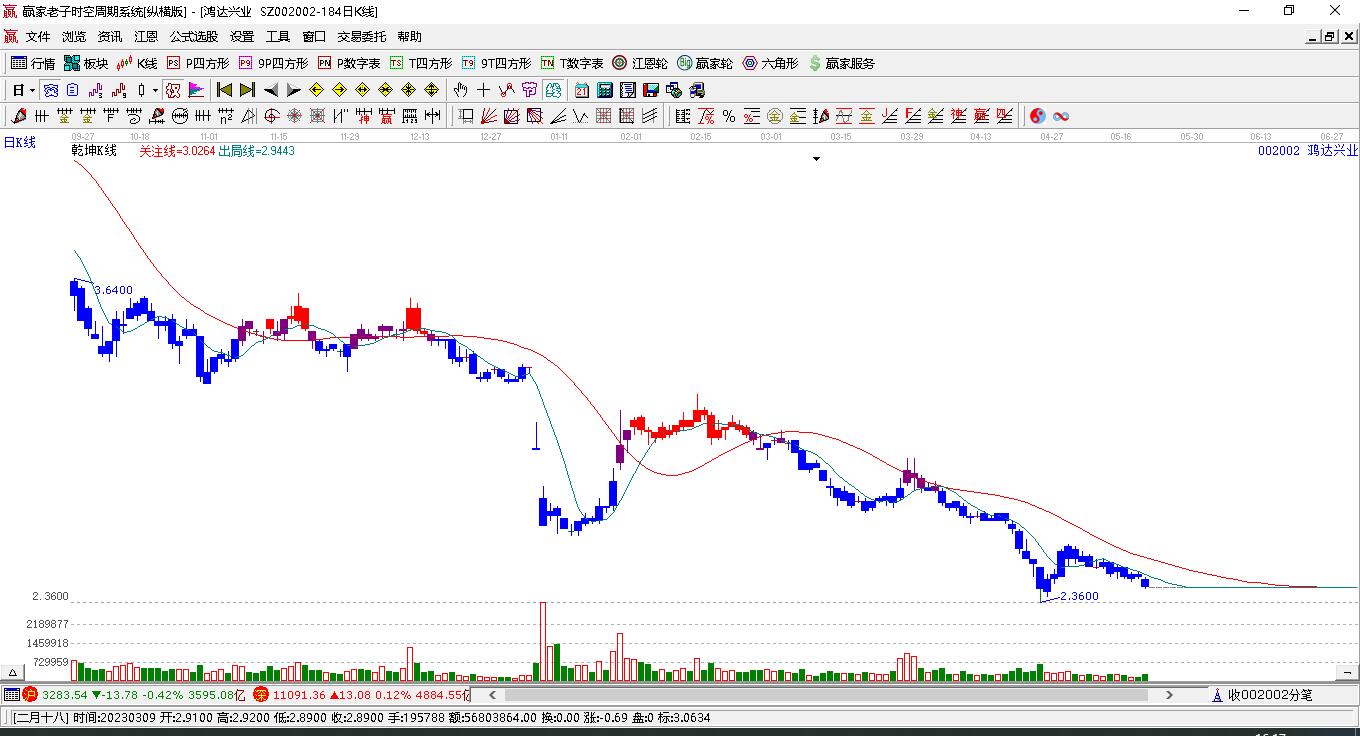
Task: Open the 行情 market quotes view
Action: tap(33, 63)
